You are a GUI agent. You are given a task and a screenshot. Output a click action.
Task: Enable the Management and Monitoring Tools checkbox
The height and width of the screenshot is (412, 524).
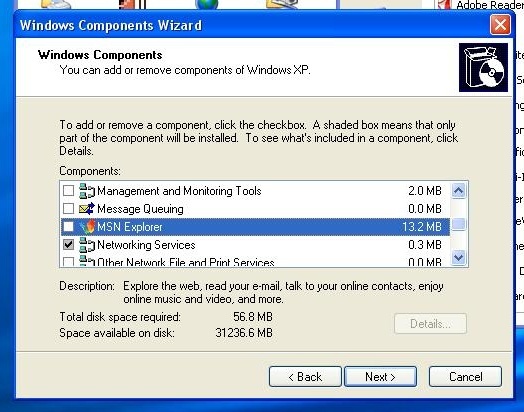[69, 191]
